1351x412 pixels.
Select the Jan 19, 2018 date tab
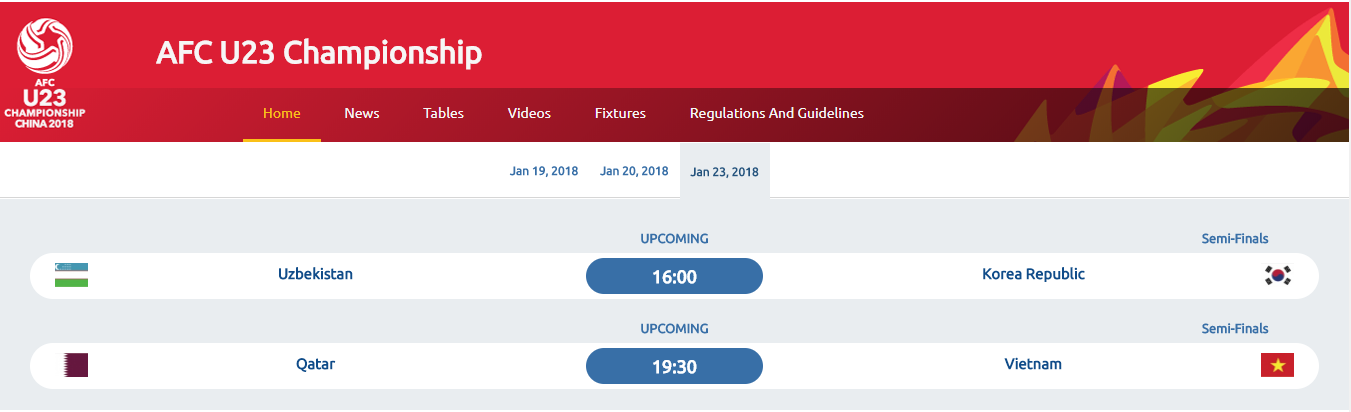[544, 171]
